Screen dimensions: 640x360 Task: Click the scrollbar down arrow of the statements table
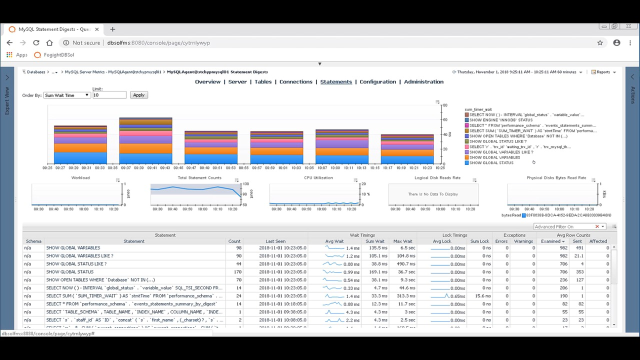[x=614, y=324]
